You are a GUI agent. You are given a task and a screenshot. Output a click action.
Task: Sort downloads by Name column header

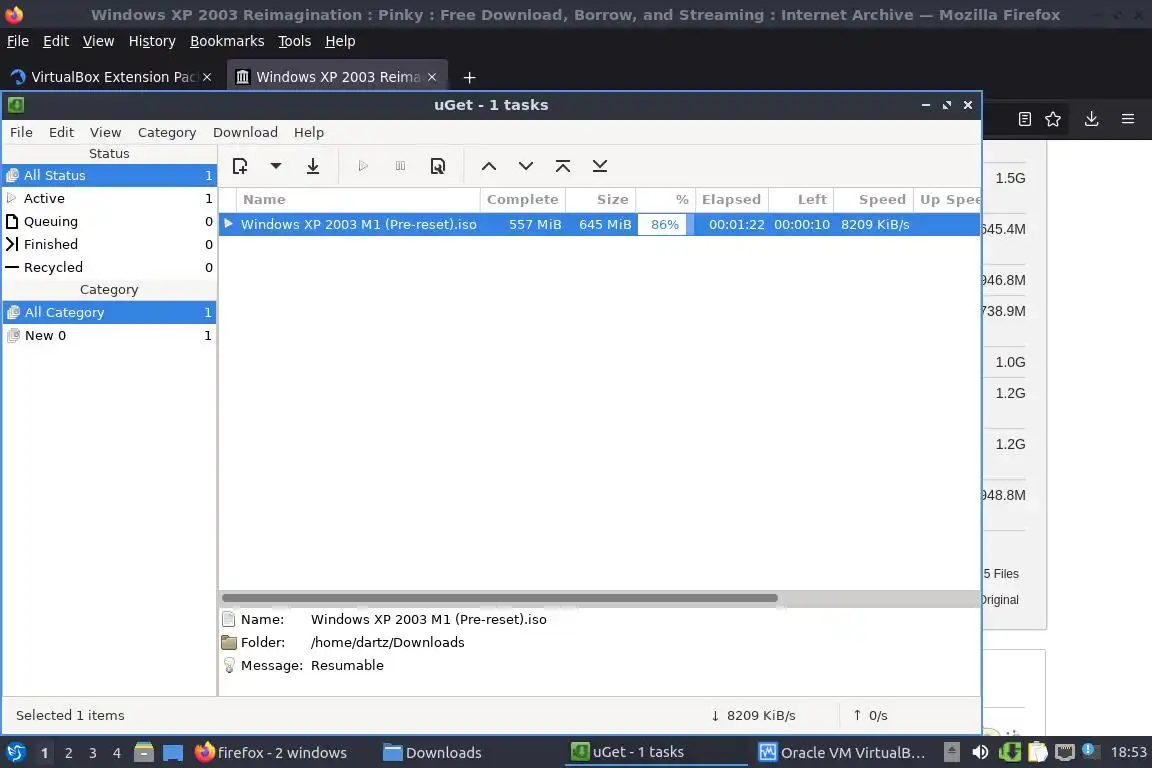click(x=359, y=199)
